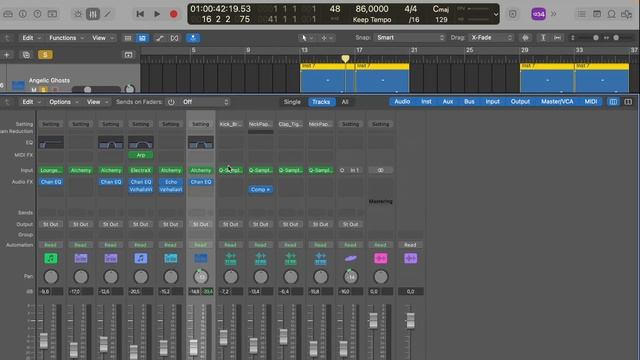Toggle the automation view icon
This screenshot has width=640, height=360.
click(x=160, y=38)
